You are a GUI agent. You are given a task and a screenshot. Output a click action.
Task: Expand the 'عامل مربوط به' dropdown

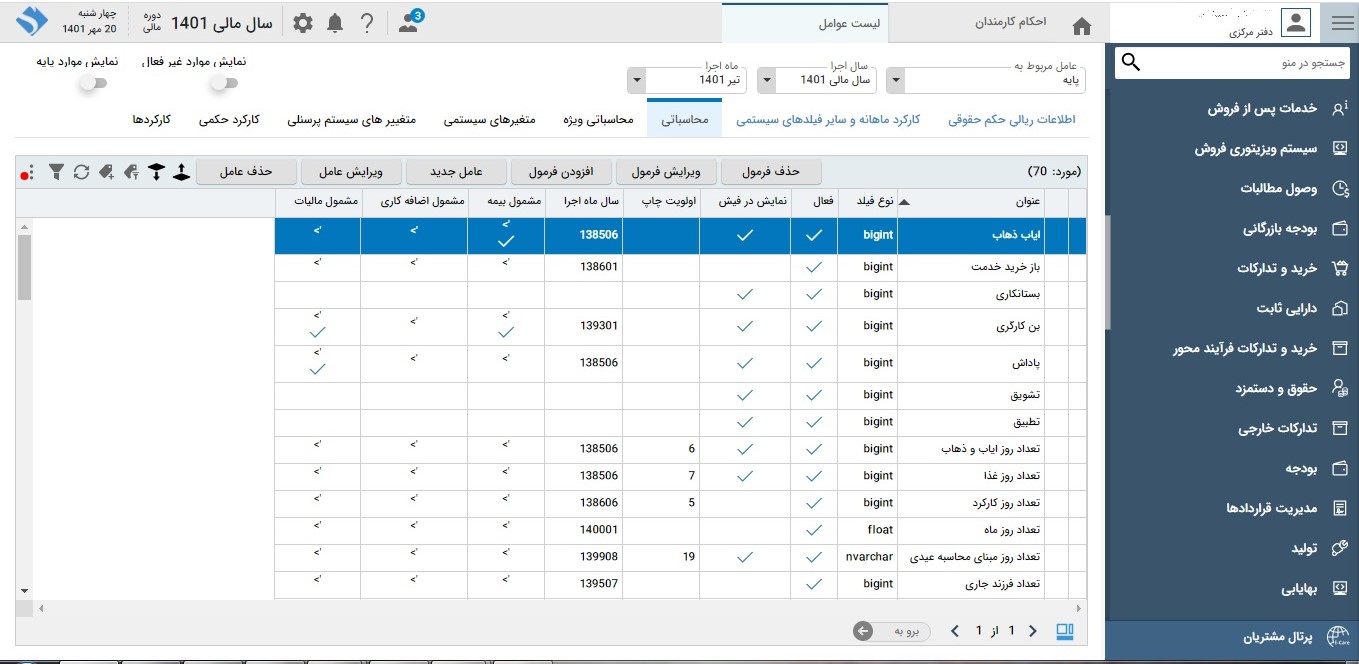pos(896,79)
